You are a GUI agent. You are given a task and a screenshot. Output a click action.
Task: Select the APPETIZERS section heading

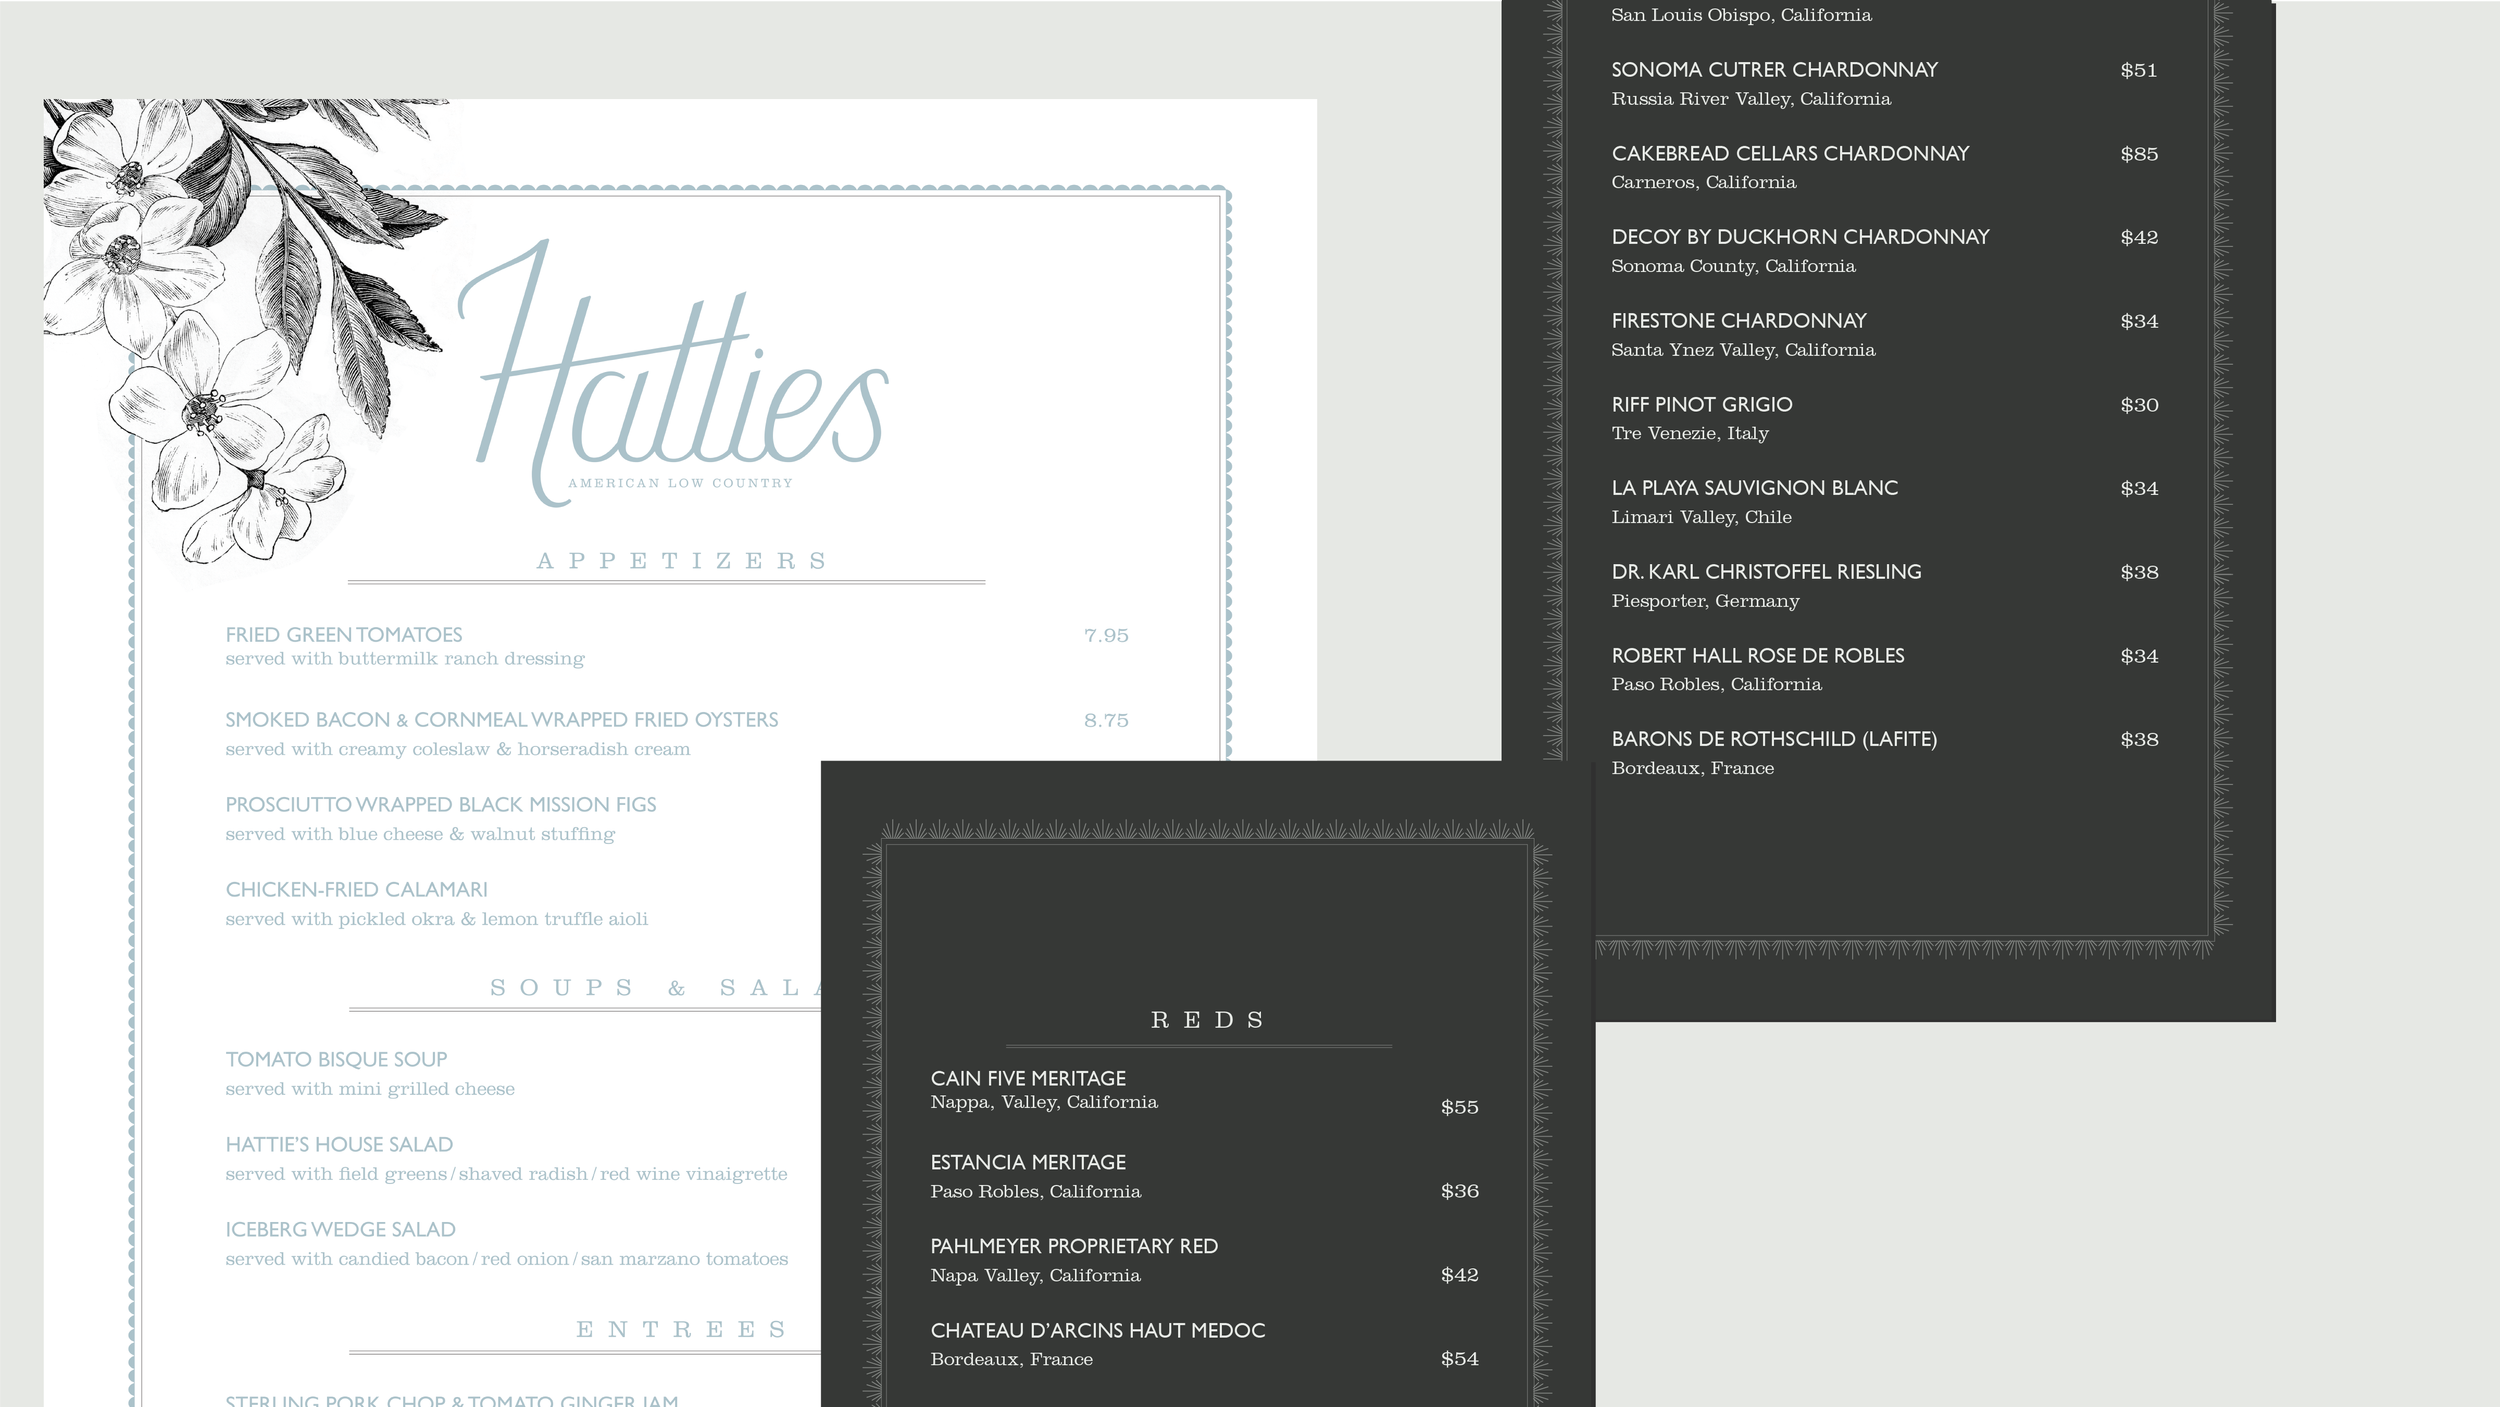[x=682, y=561]
